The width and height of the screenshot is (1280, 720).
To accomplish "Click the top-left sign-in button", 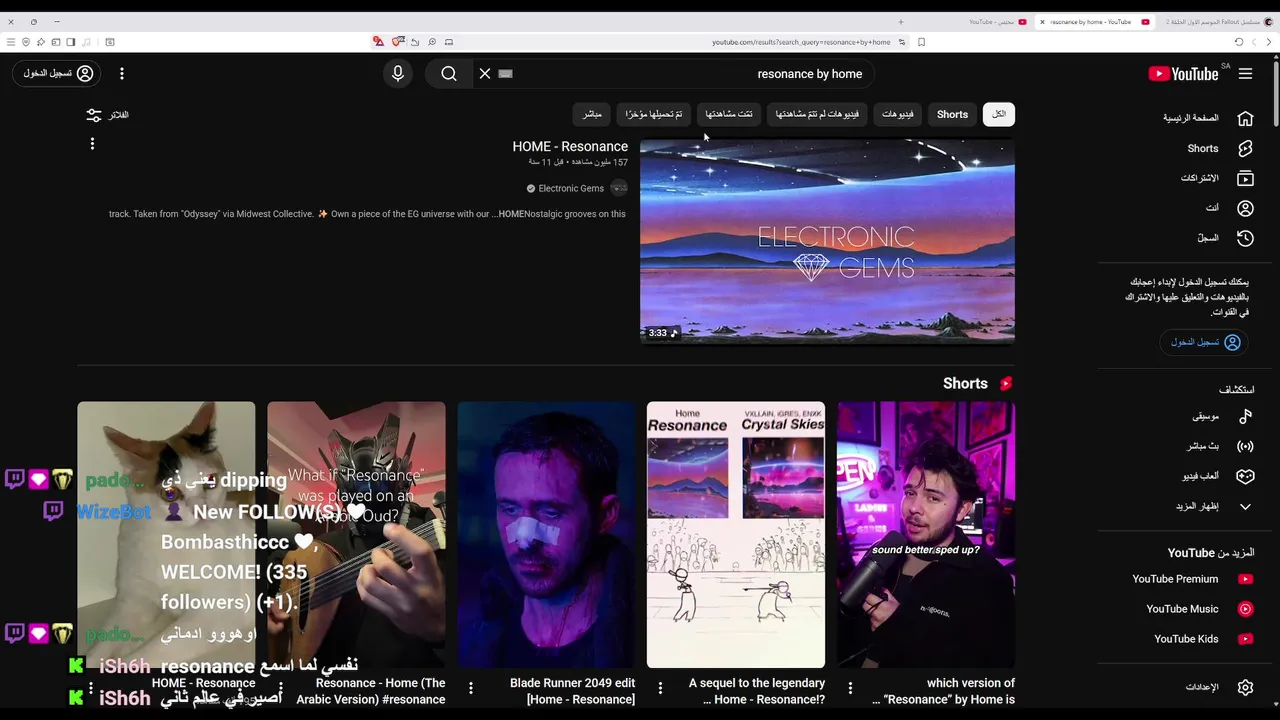I will [x=58, y=74].
